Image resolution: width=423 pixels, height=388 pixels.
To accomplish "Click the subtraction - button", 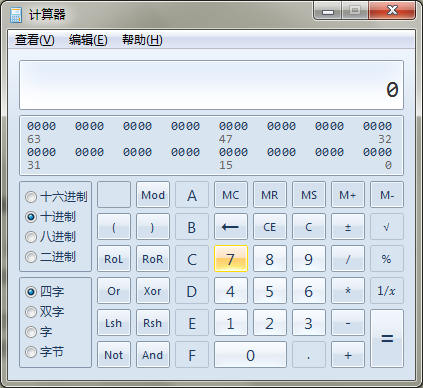I will pos(348,323).
